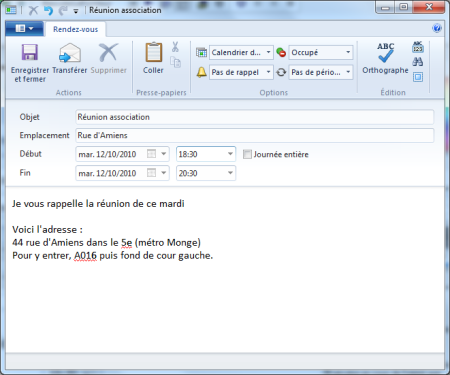Click the redo arrow in title bar
Screen dimensions: 450x375
(63, 11)
